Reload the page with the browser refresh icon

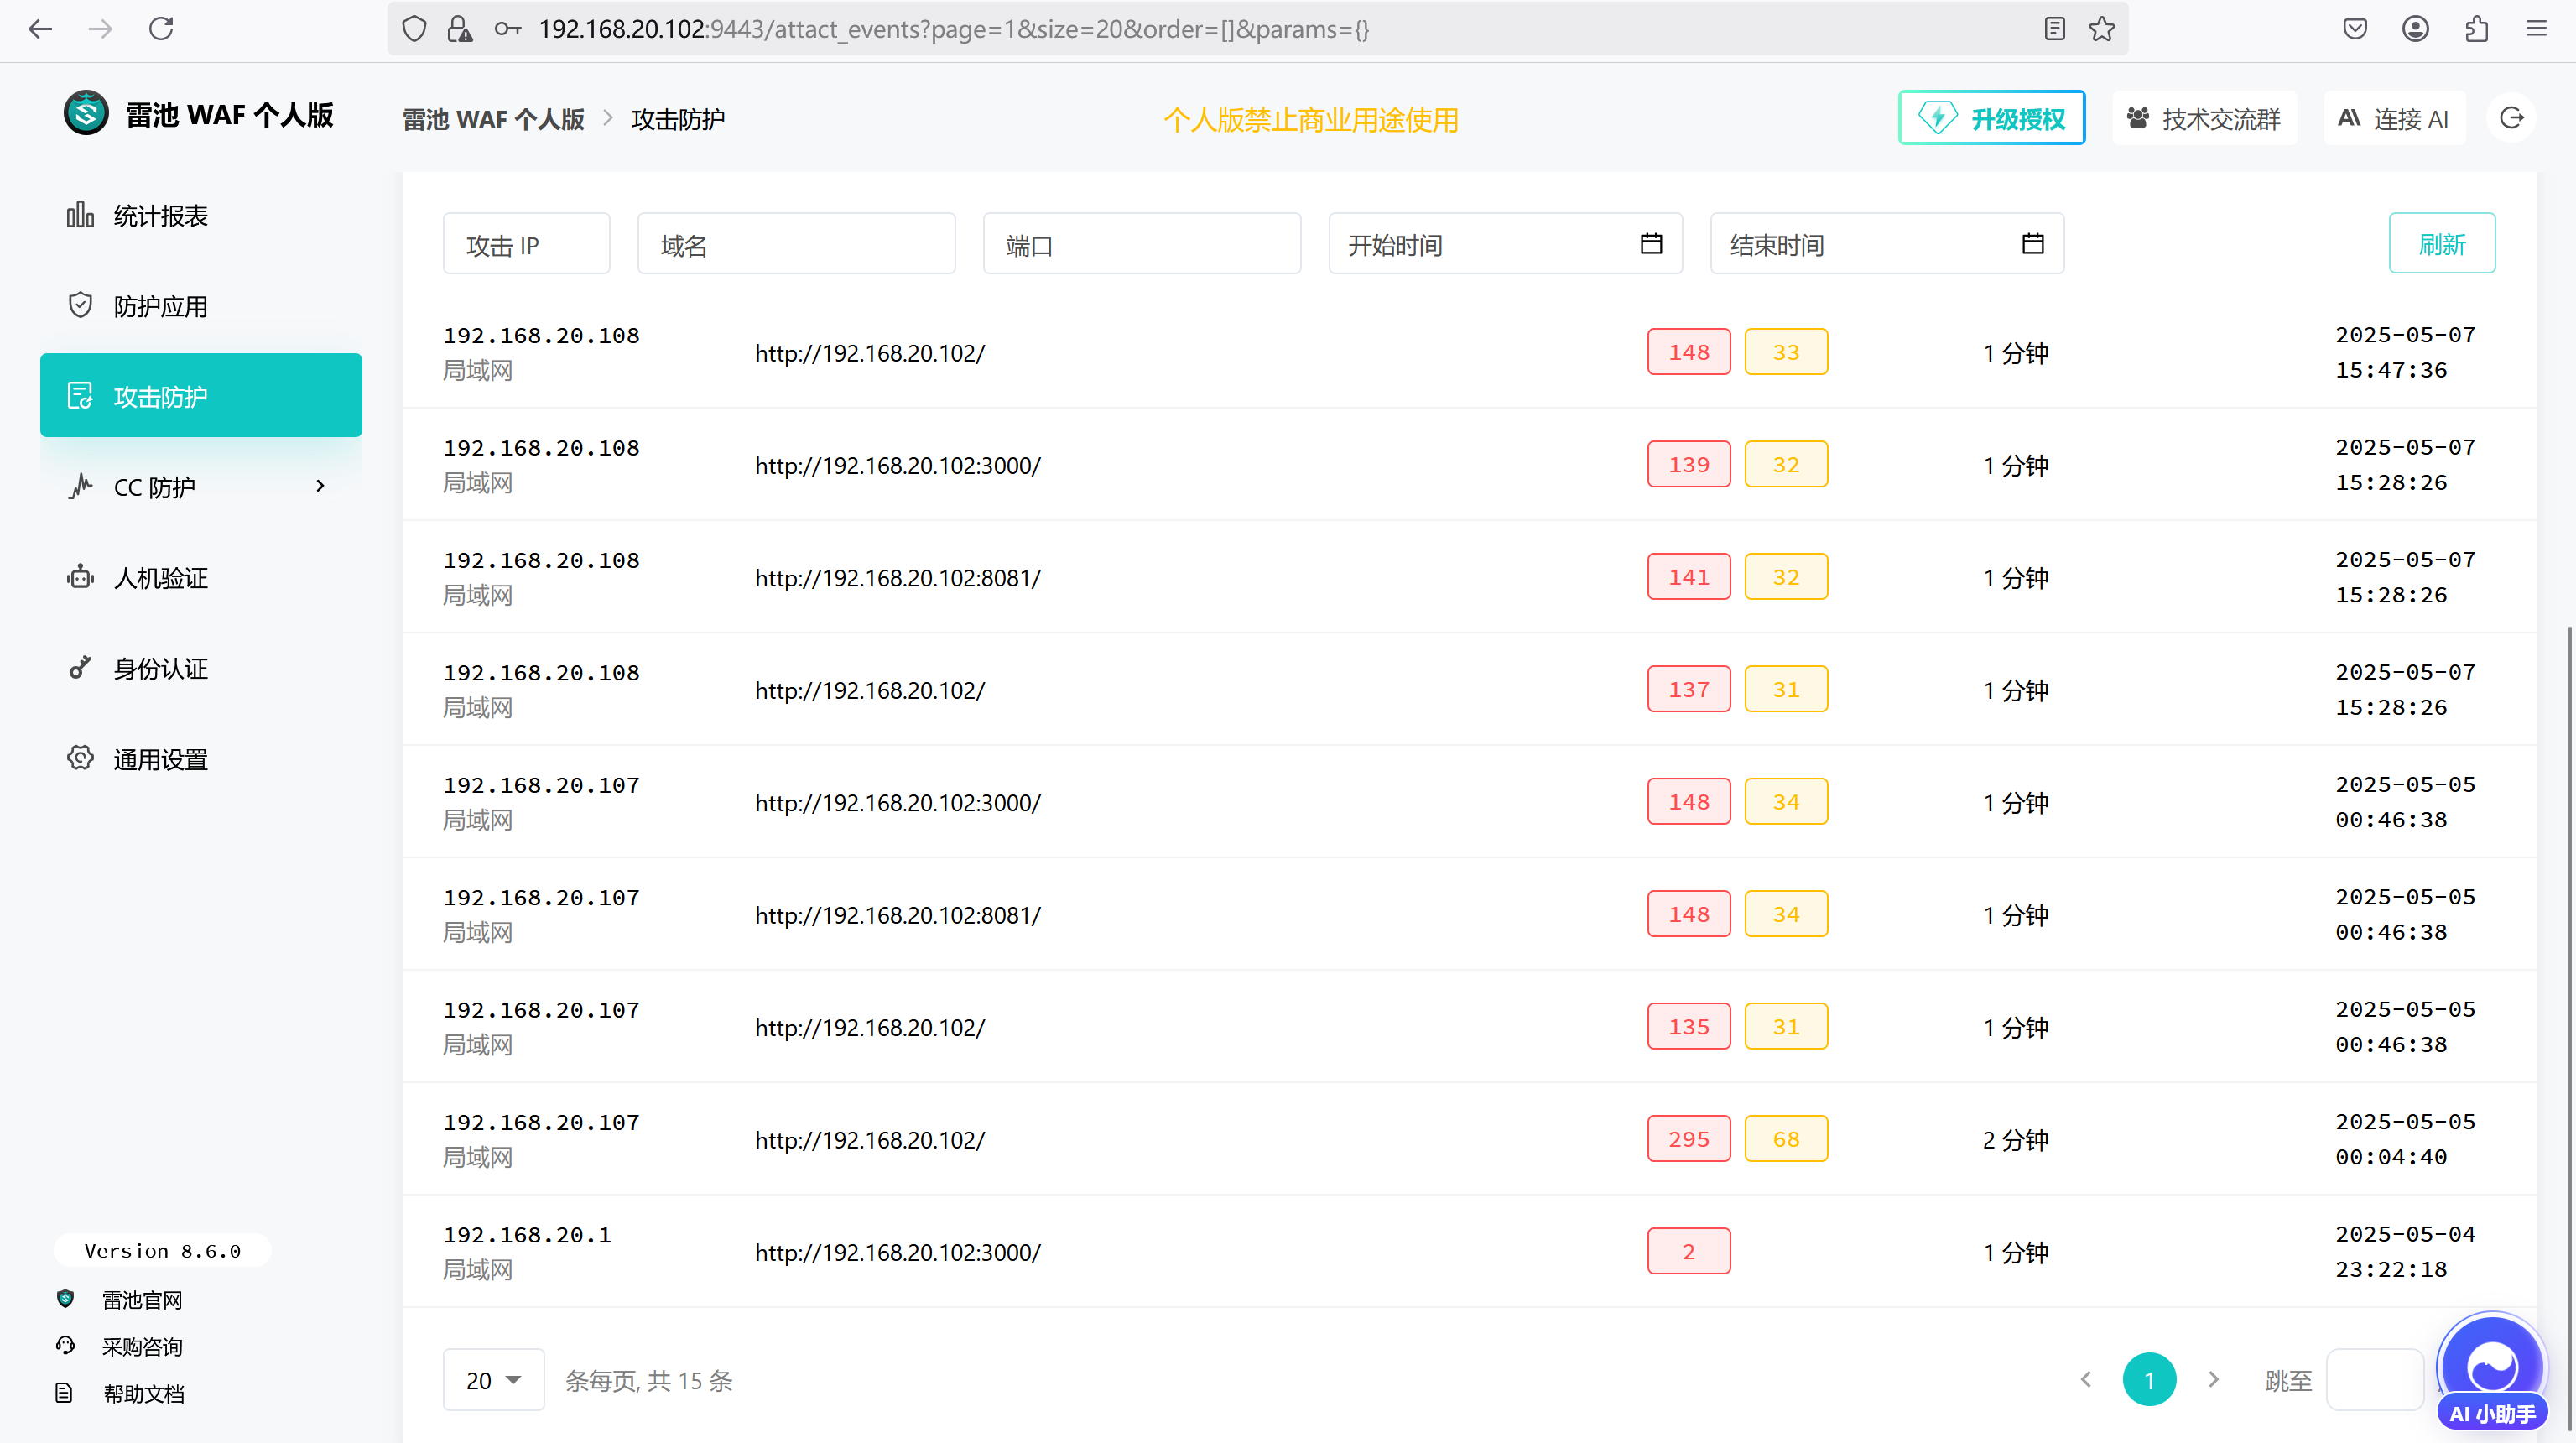tap(161, 29)
